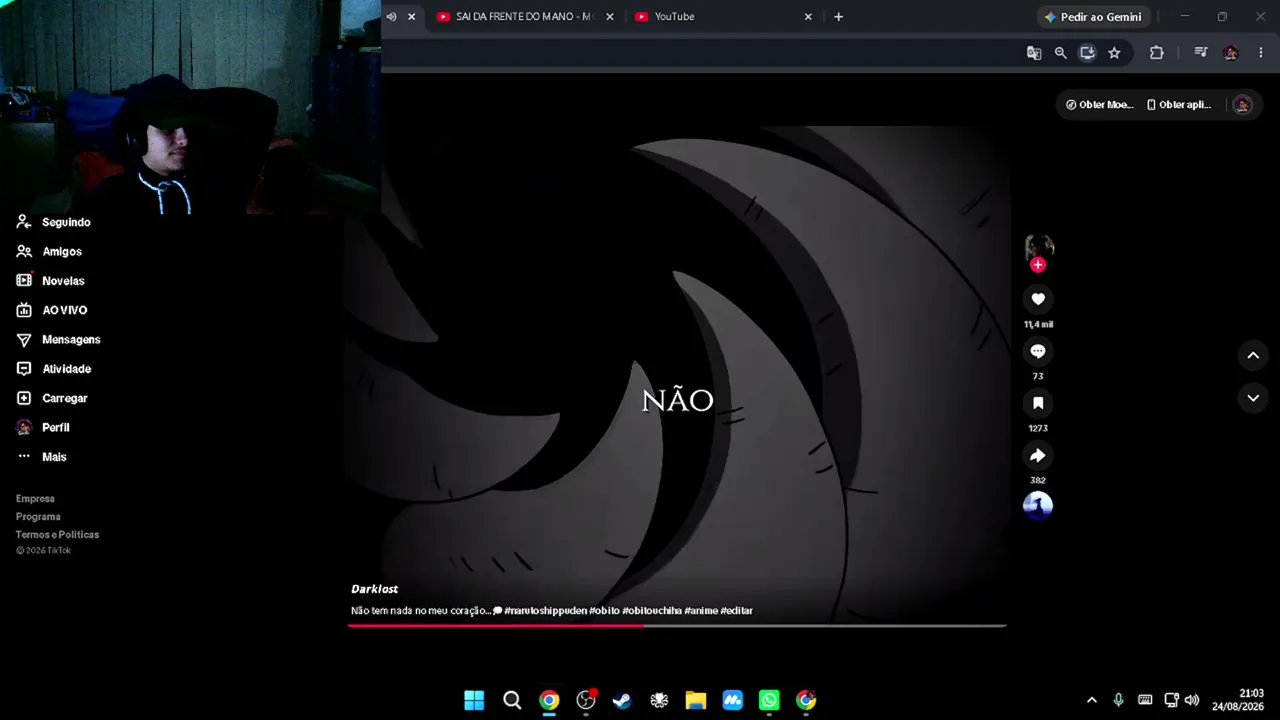Screen dimensions: 1280x720
Task: Open the Chrome three-dot menu
Action: 1261,53
